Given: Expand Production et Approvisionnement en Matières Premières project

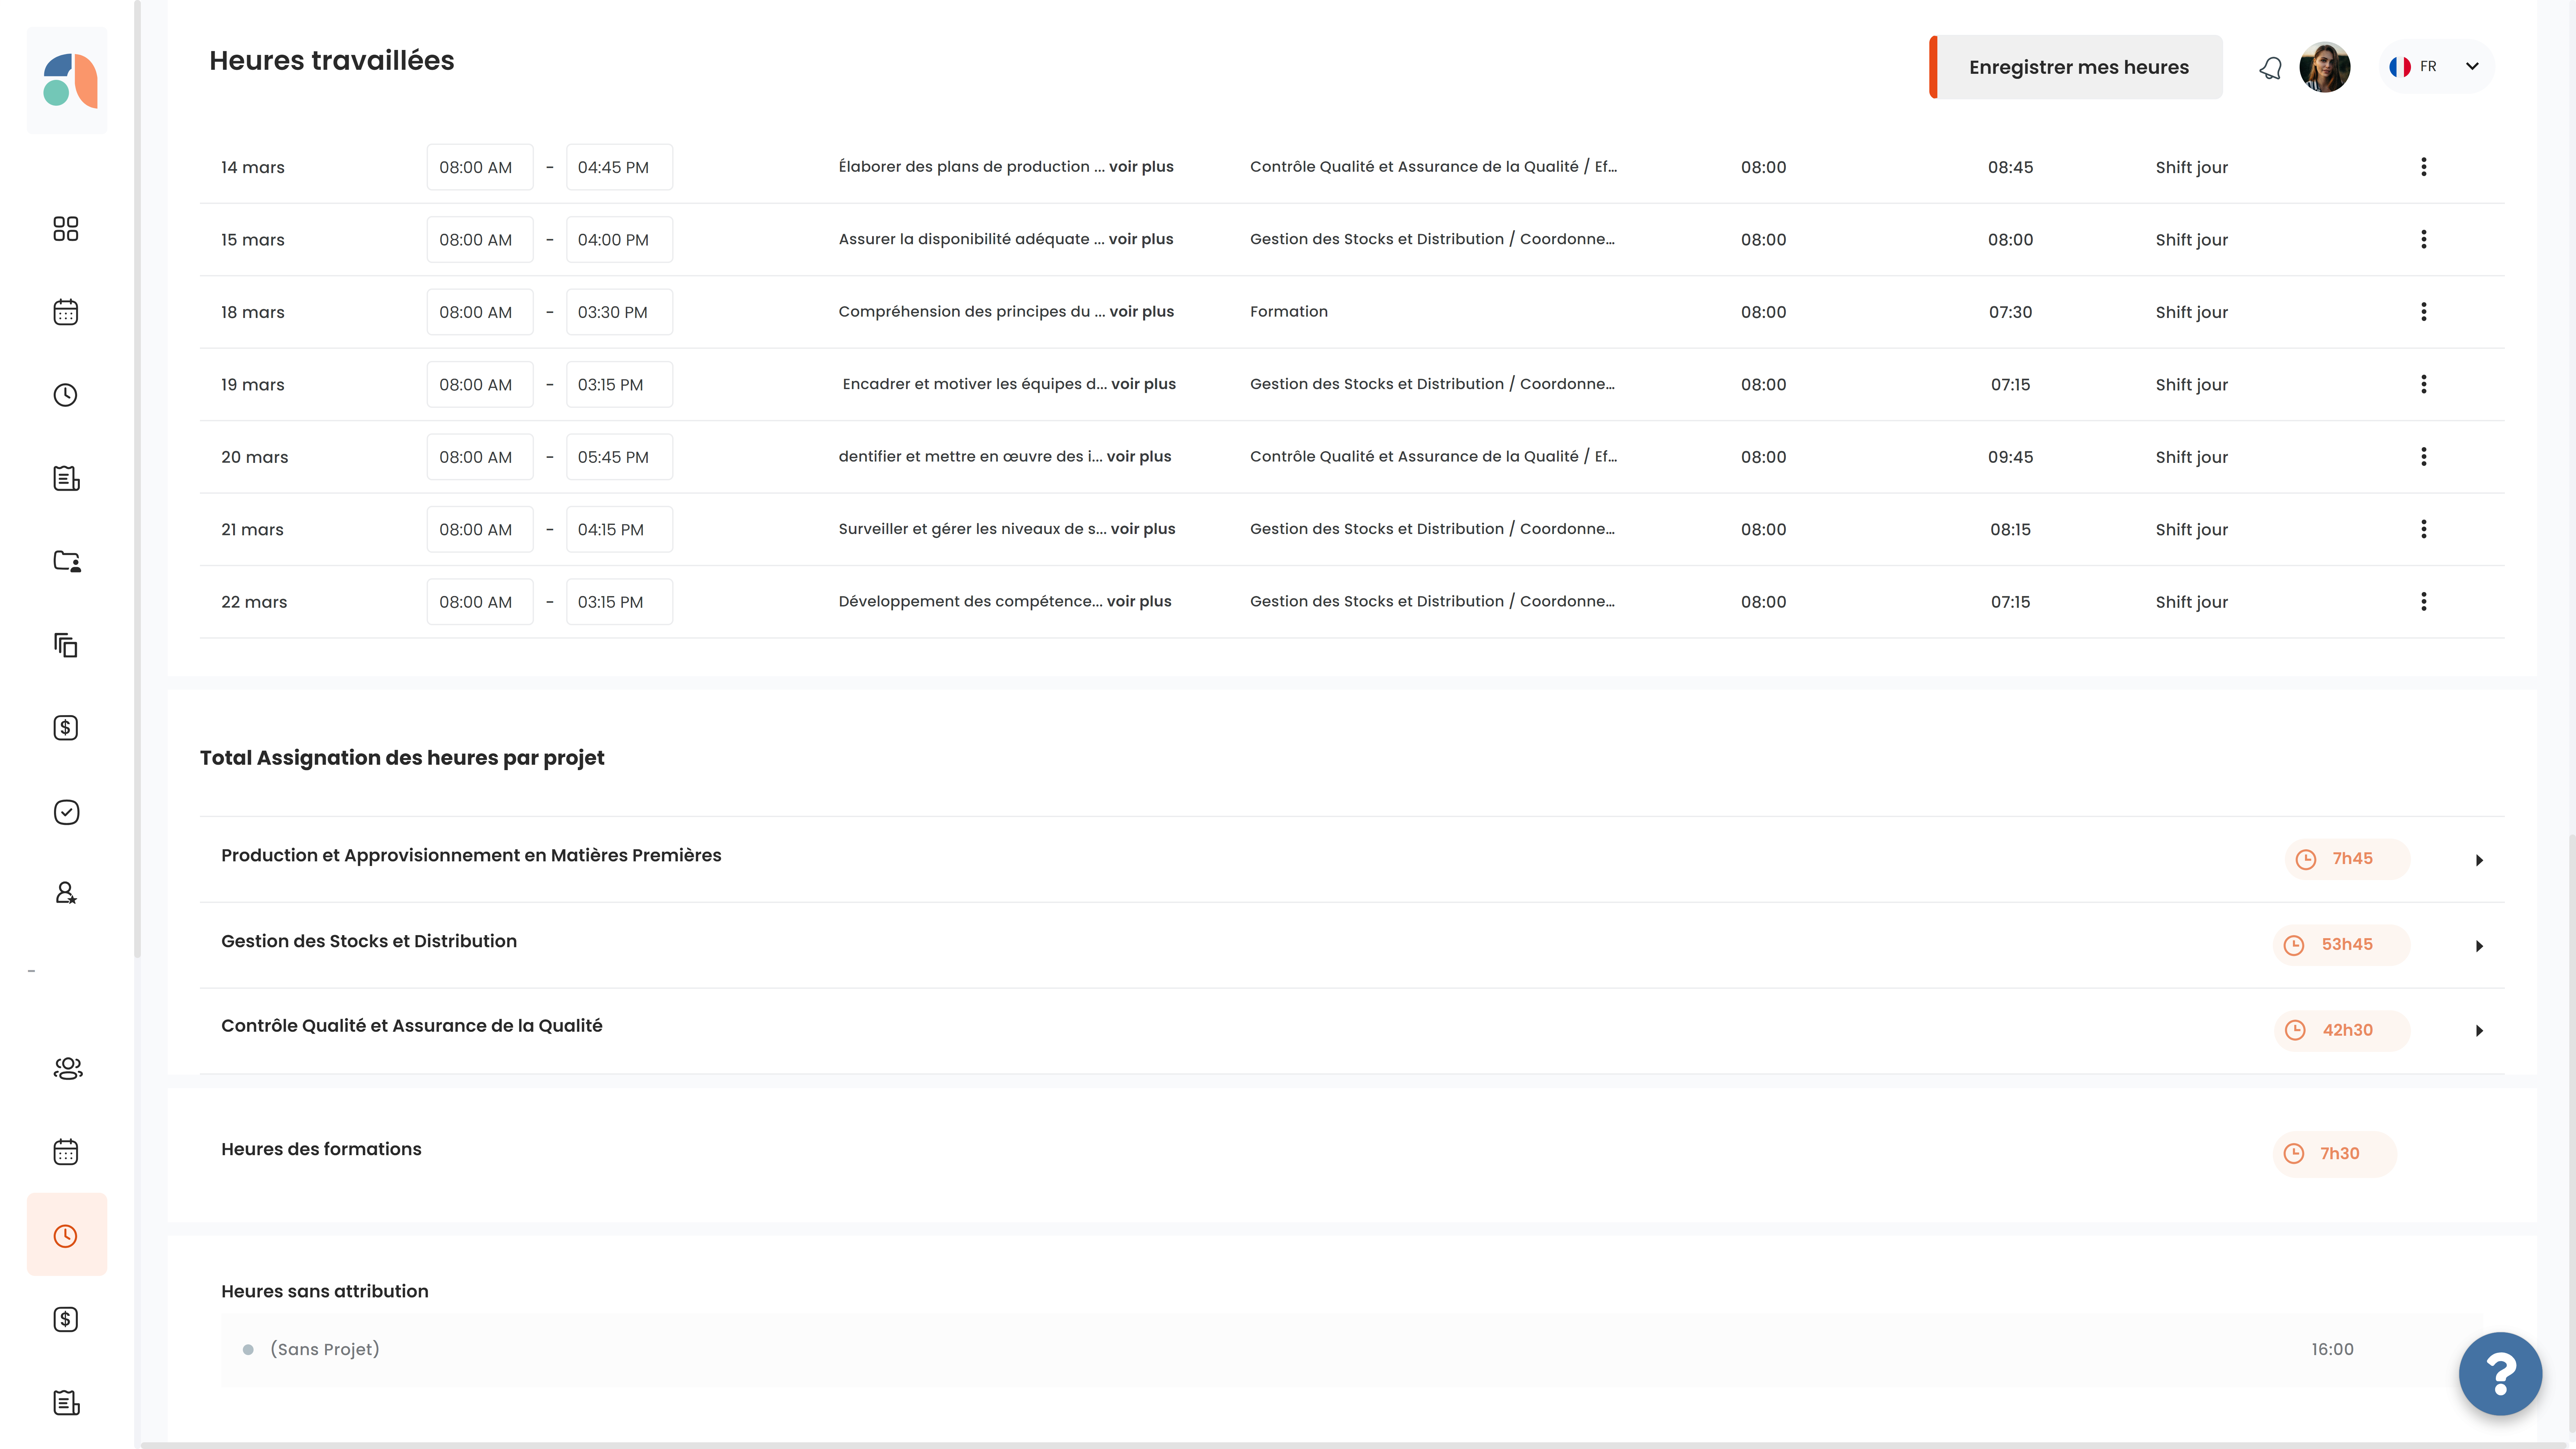Looking at the screenshot, I should tap(2479, 860).
